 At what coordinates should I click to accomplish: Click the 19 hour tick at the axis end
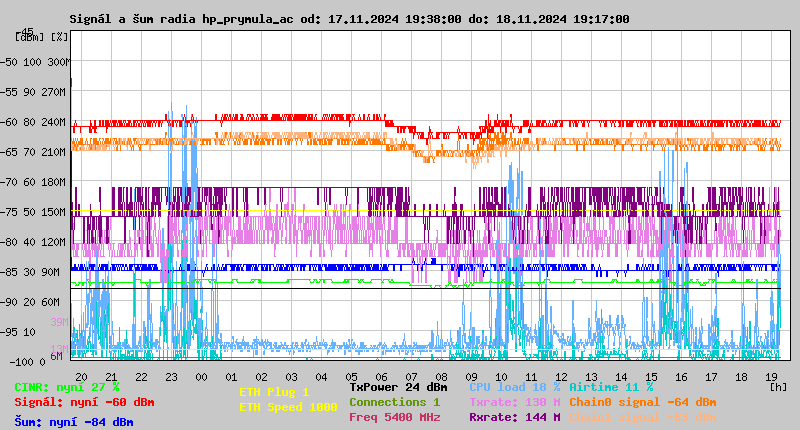pyautogui.click(x=771, y=377)
